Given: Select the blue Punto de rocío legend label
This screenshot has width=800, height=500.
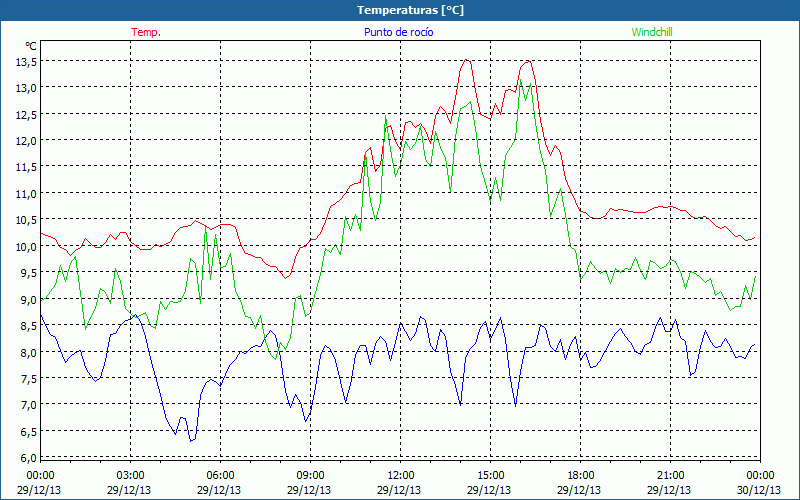Looking at the screenshot, I should coord(398,32).
